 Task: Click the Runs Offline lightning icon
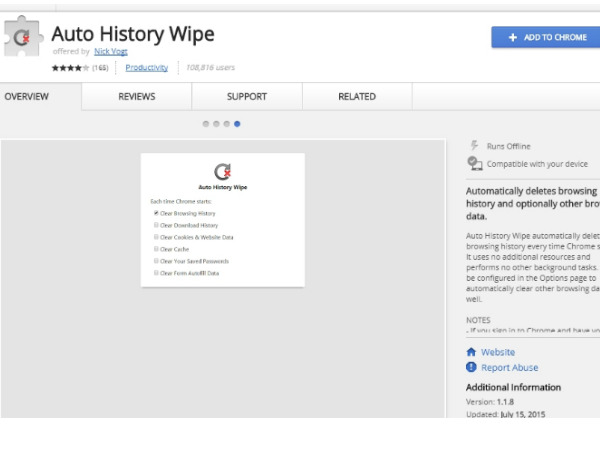click(x=474, y=145)
